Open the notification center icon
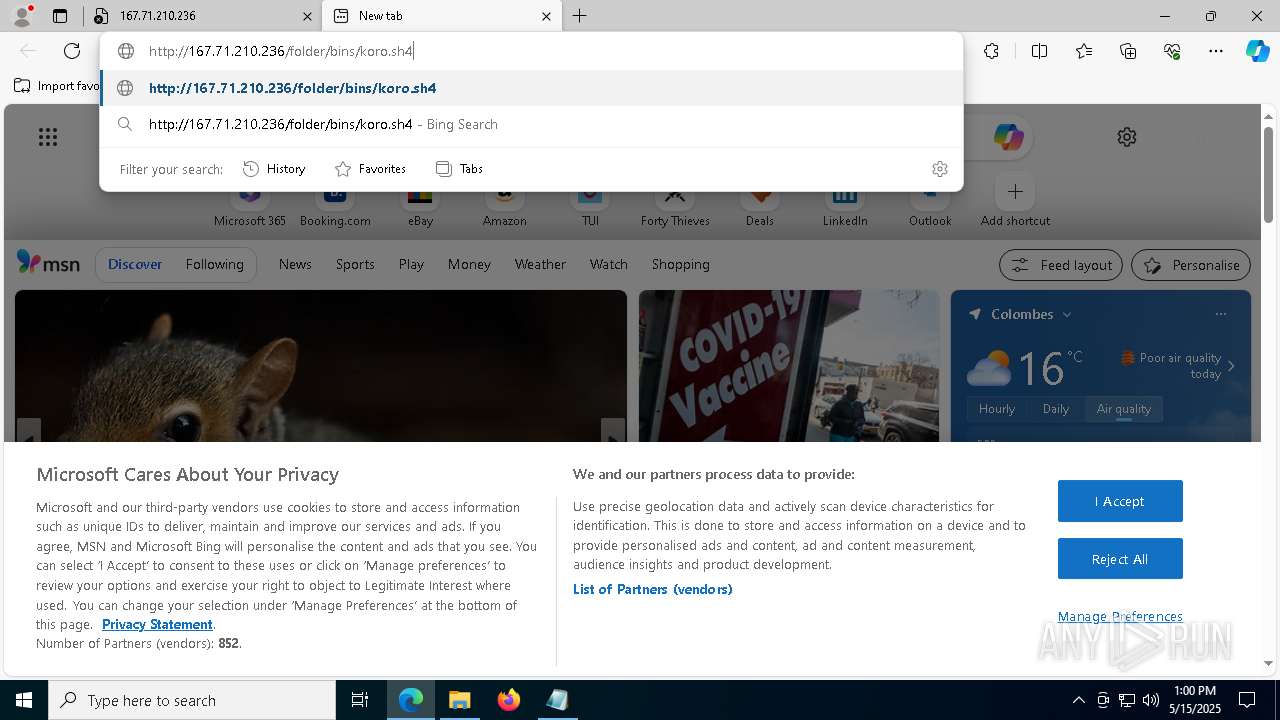Image resolution: width=1280 pixels, height=720 pixels. (1247, 700)
